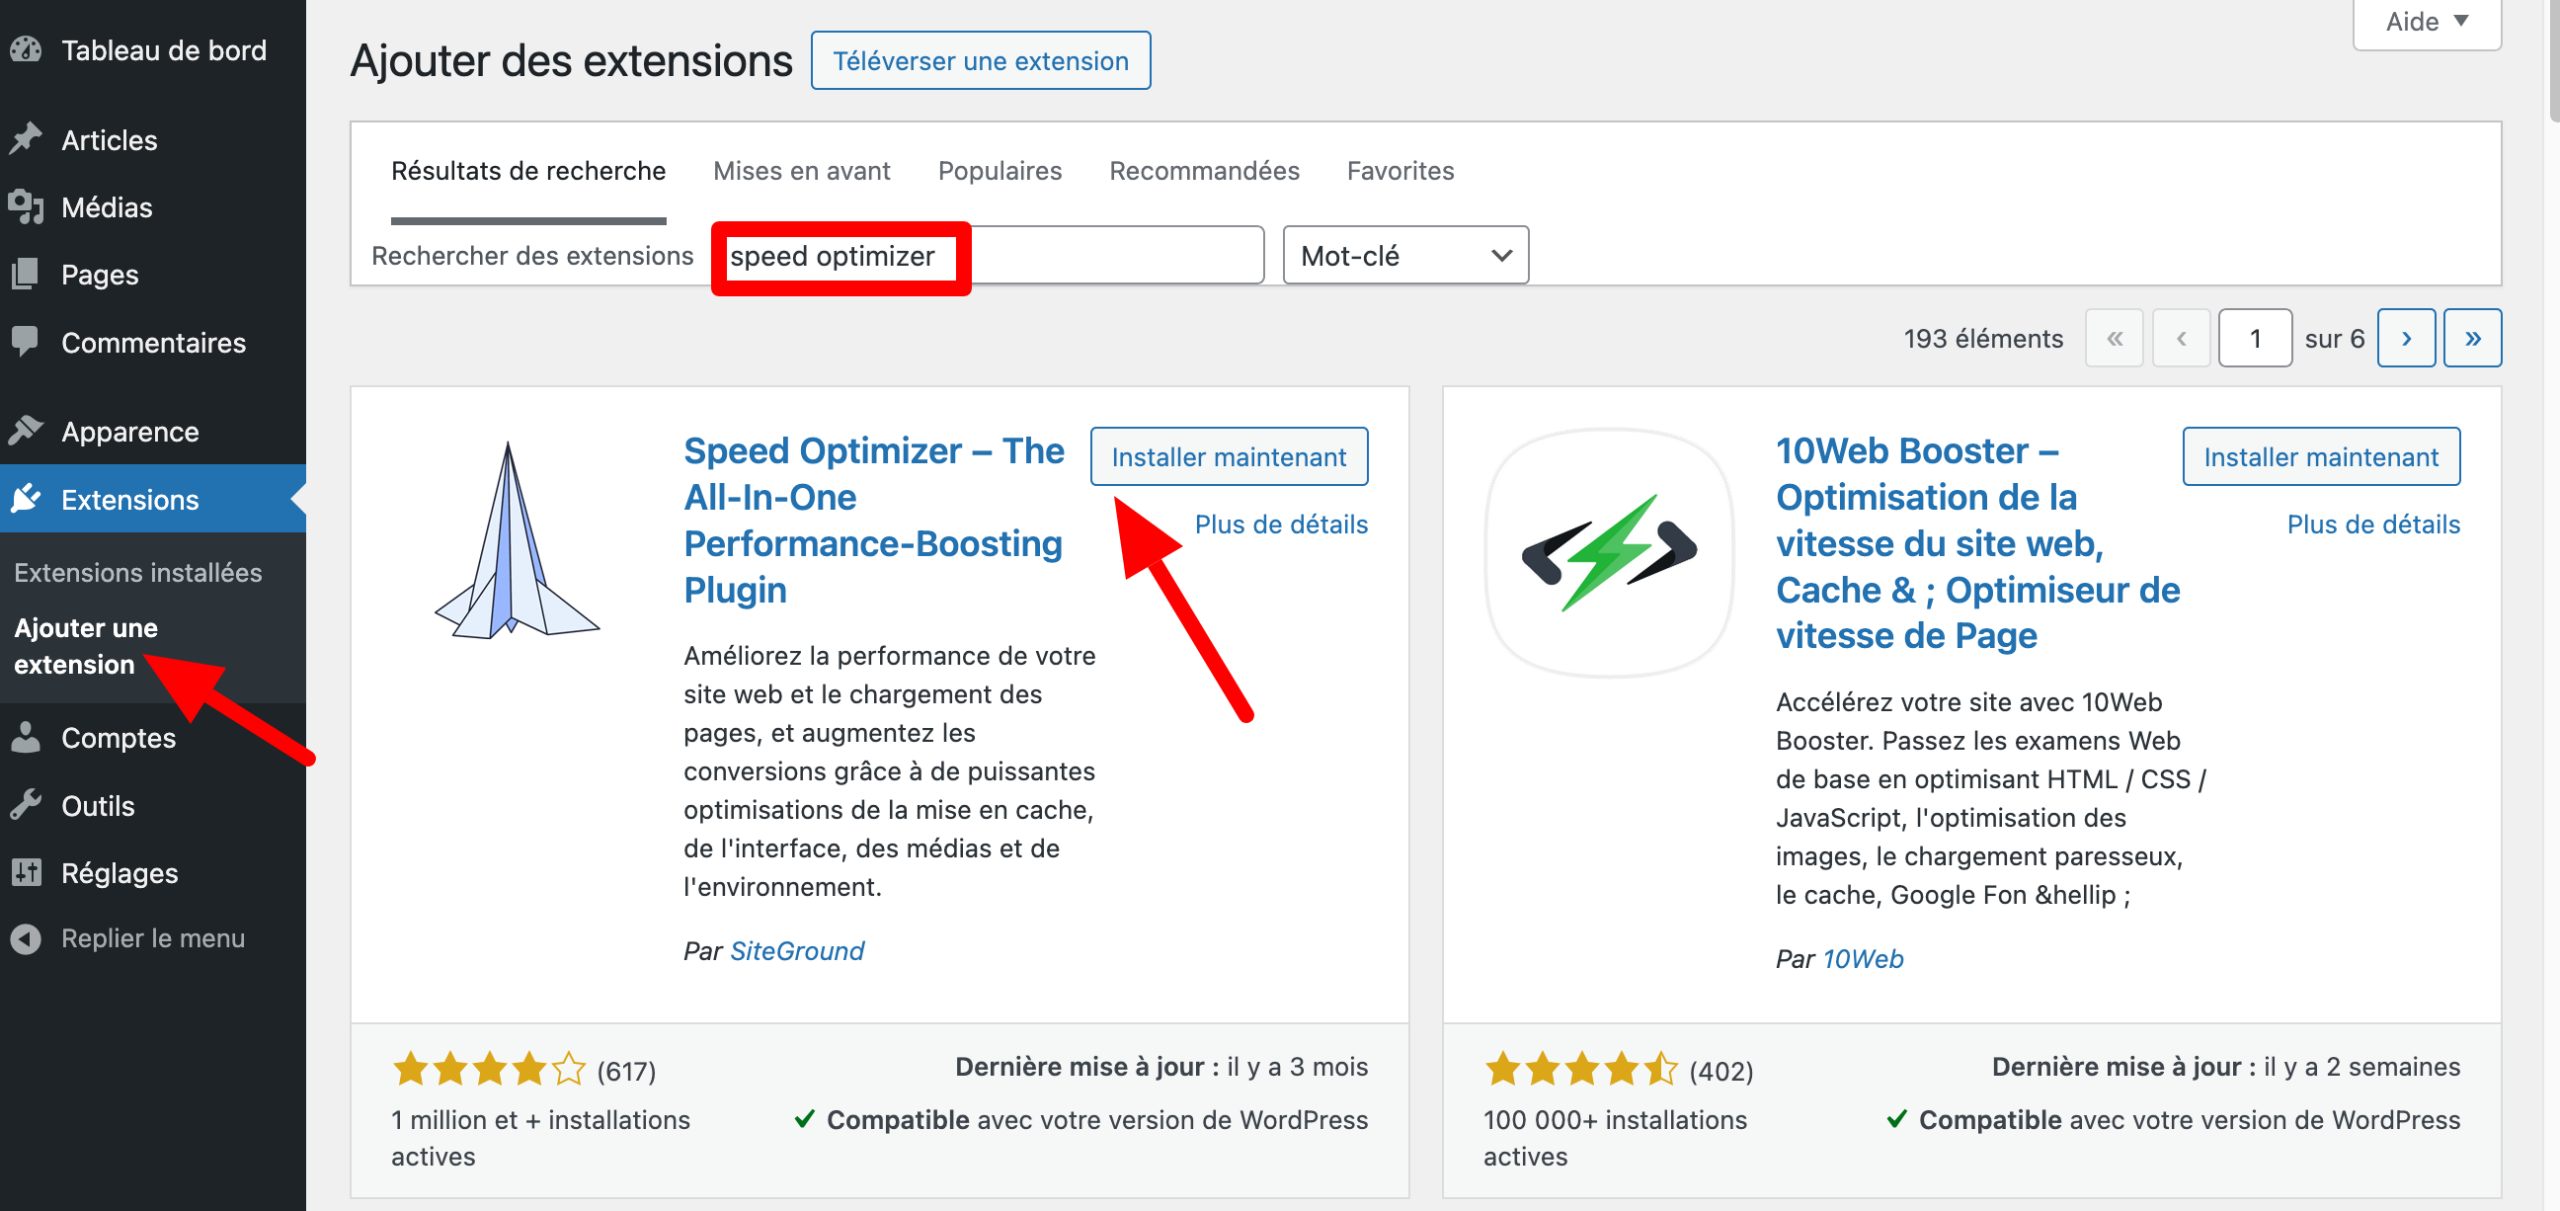
Task: Open the Réglages menu item
Action: 153,872
